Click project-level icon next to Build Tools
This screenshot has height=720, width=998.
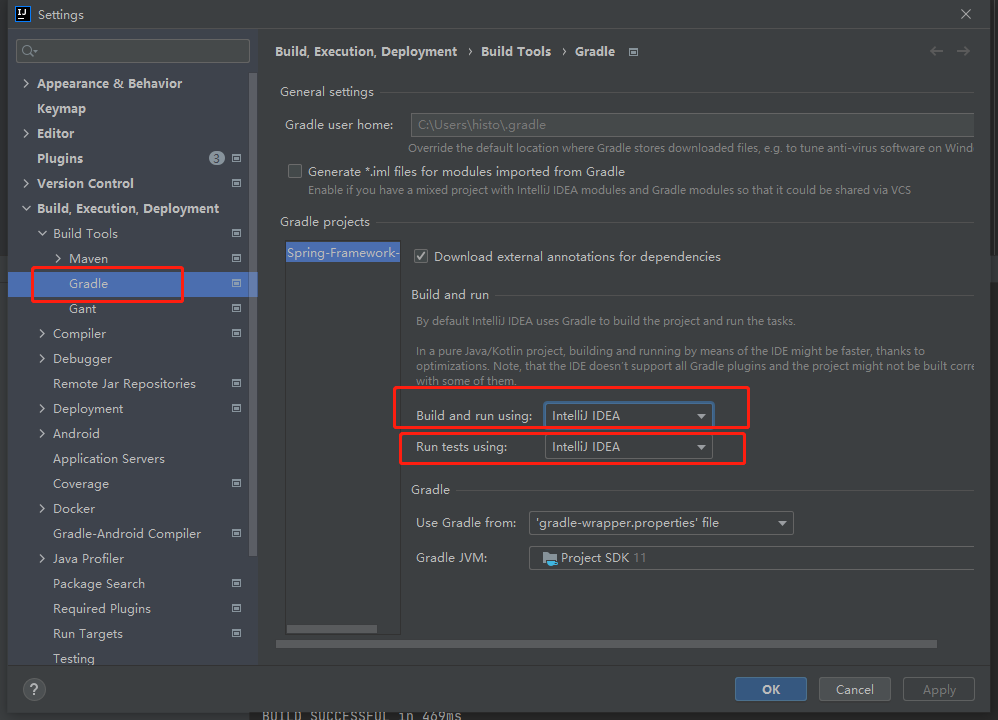(x=237, y=233)
